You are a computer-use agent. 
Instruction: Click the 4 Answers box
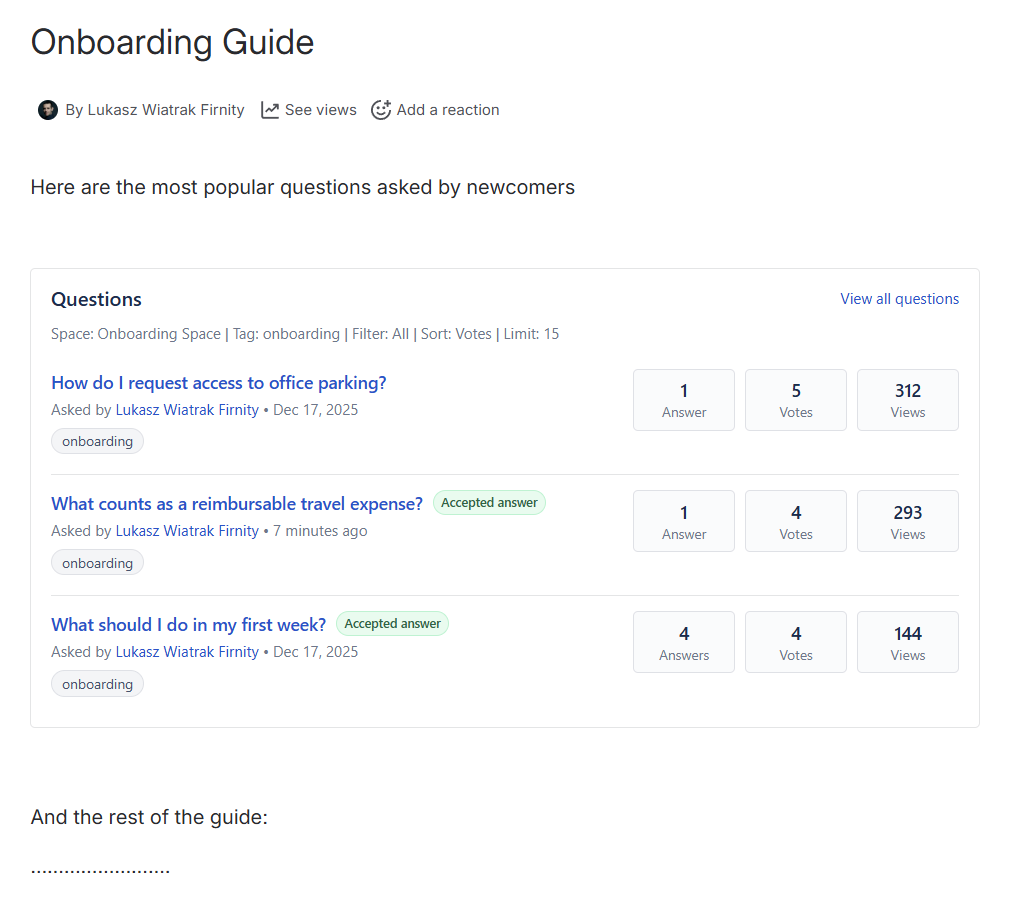(x=684, y=642)
